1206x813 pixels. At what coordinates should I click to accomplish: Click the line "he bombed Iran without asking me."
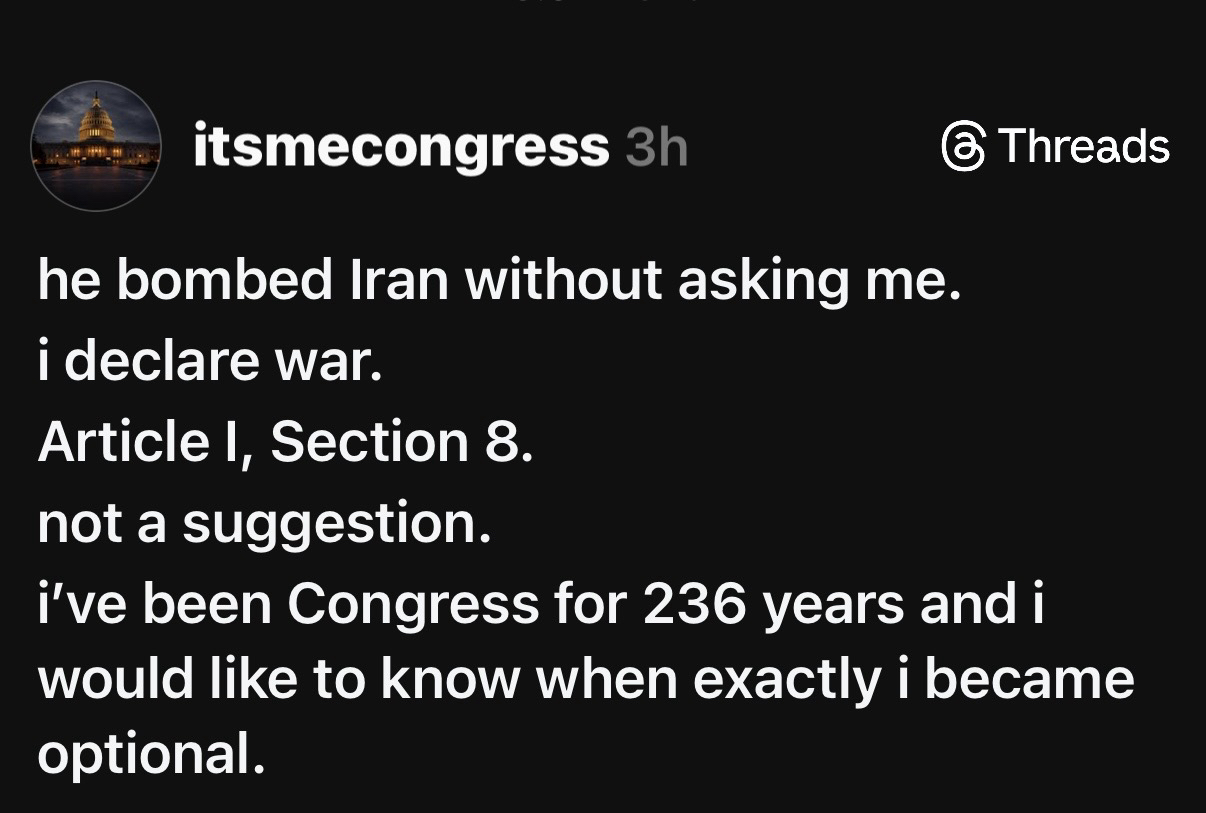tap(499, 280)
